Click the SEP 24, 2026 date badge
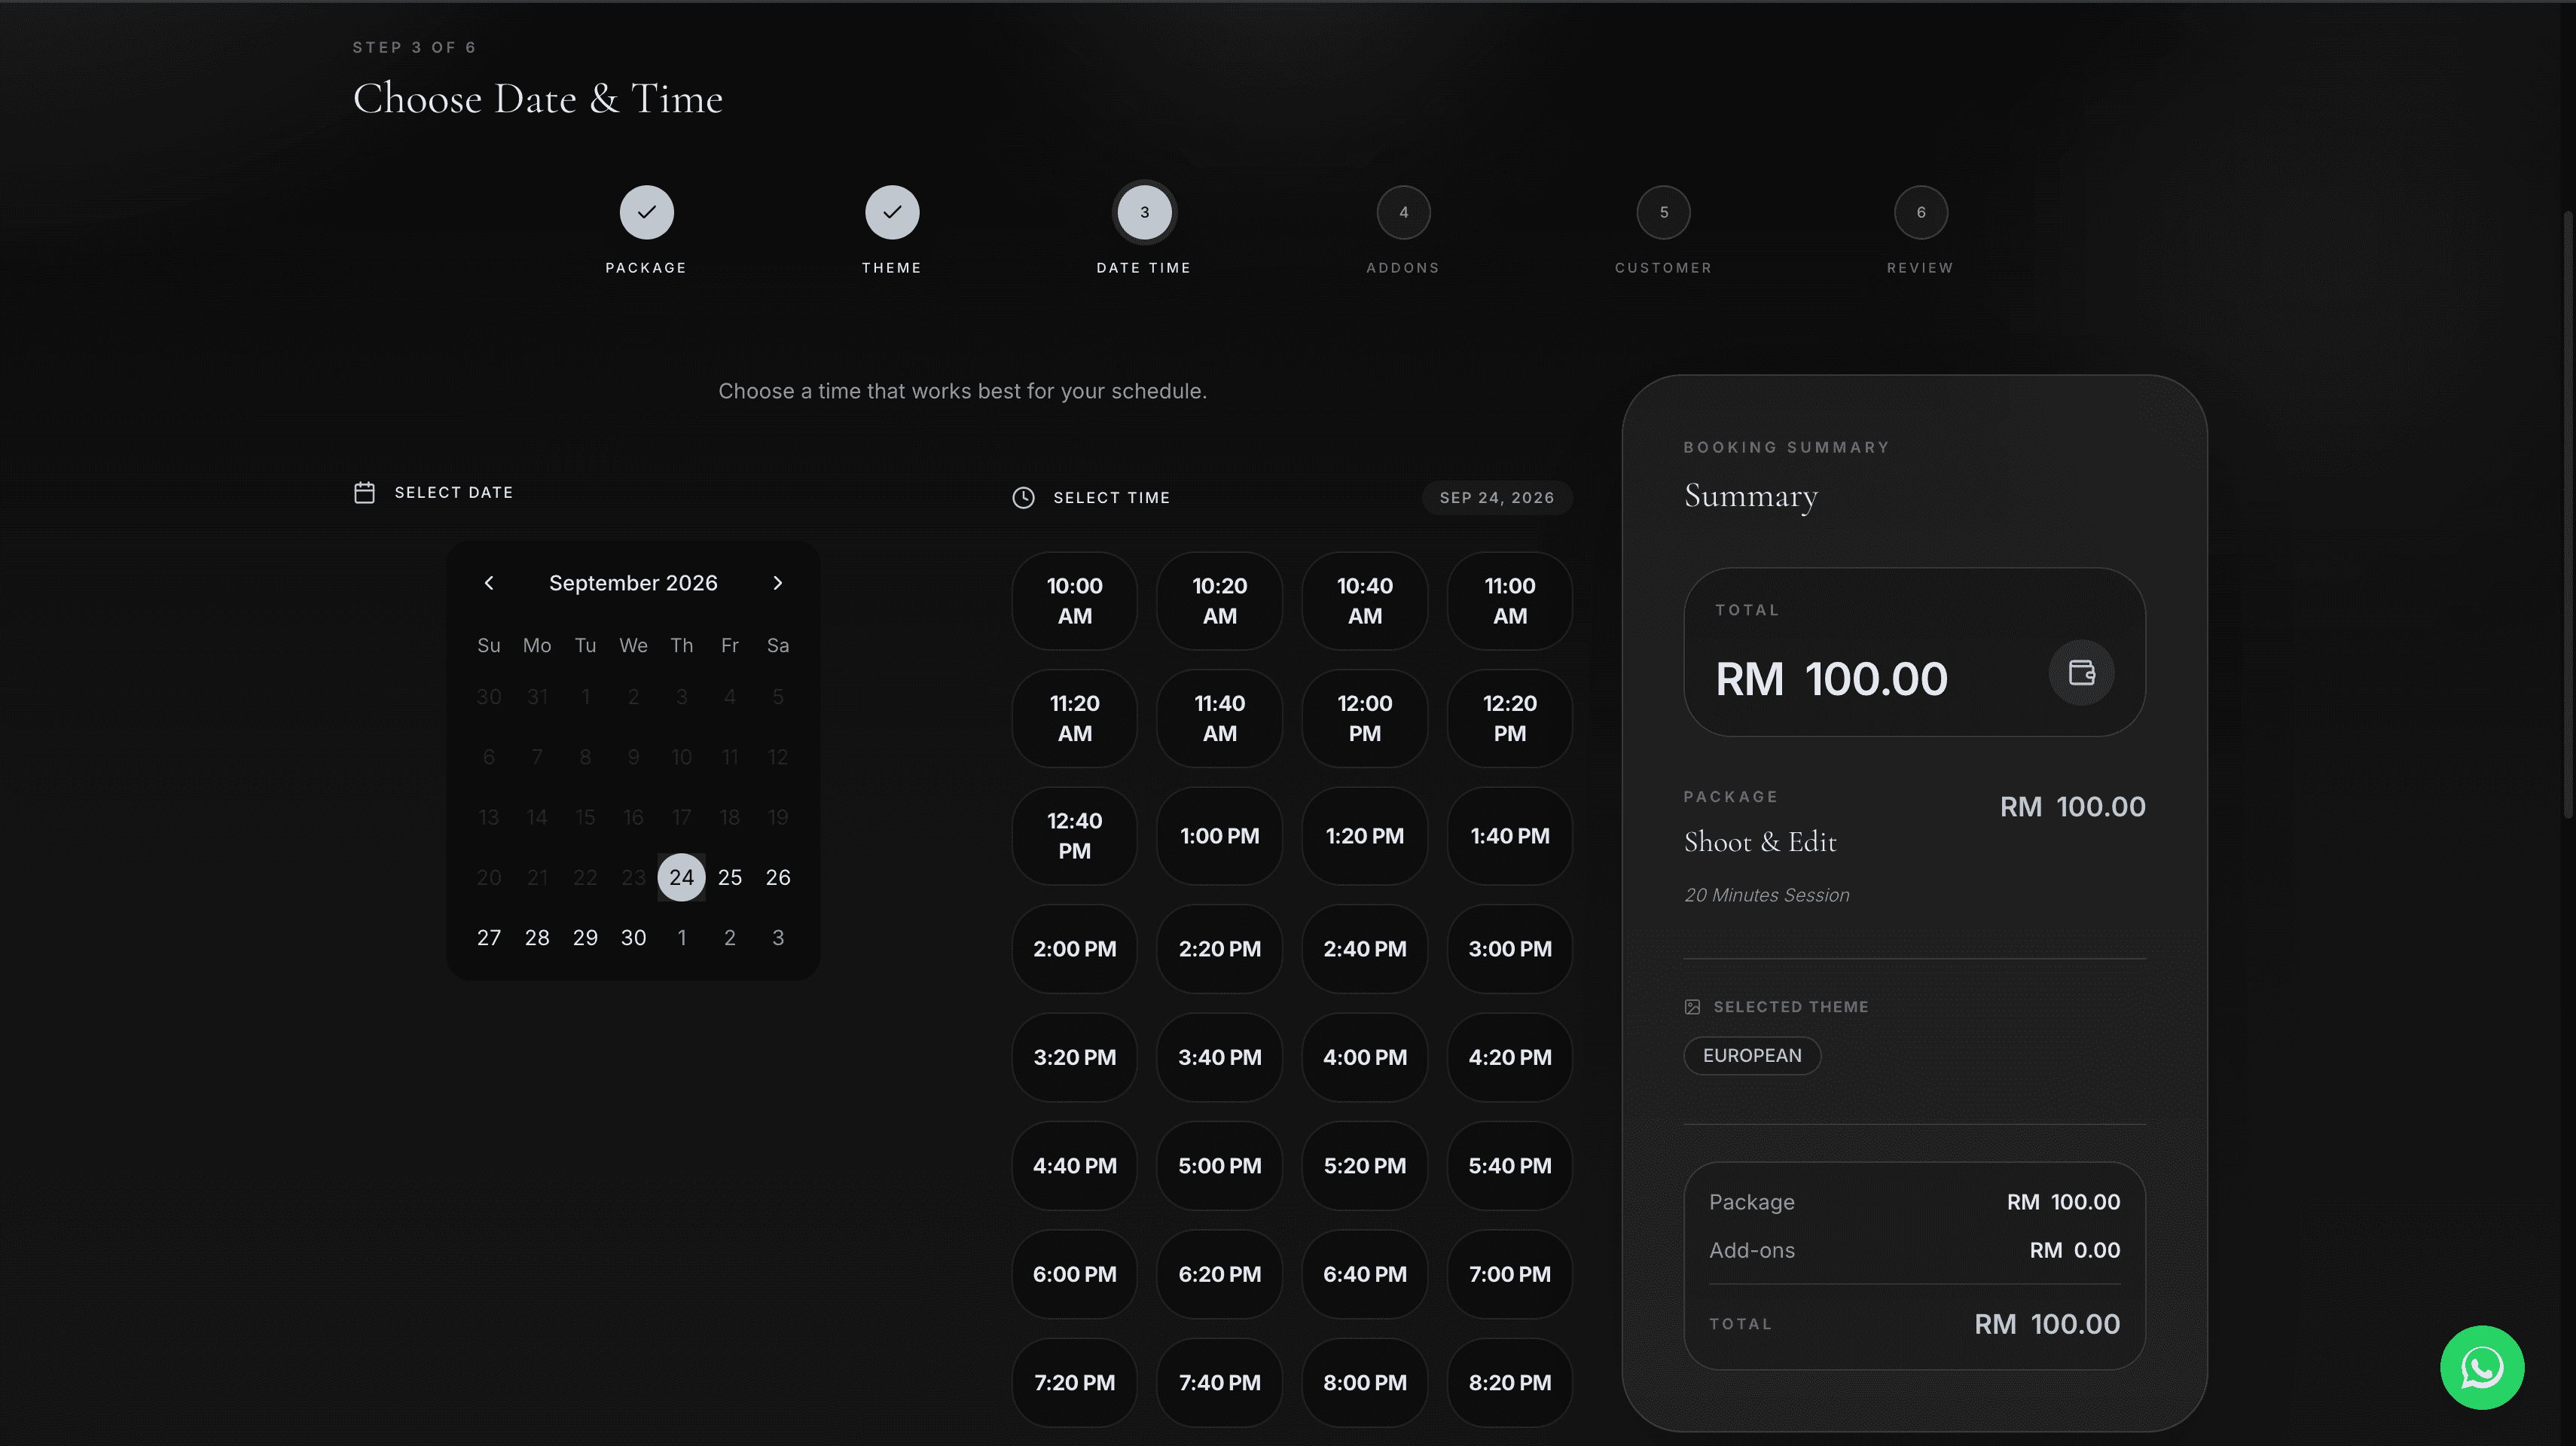Image resolution: width=2576 pixels, height=1446 pixels. 1497,498
